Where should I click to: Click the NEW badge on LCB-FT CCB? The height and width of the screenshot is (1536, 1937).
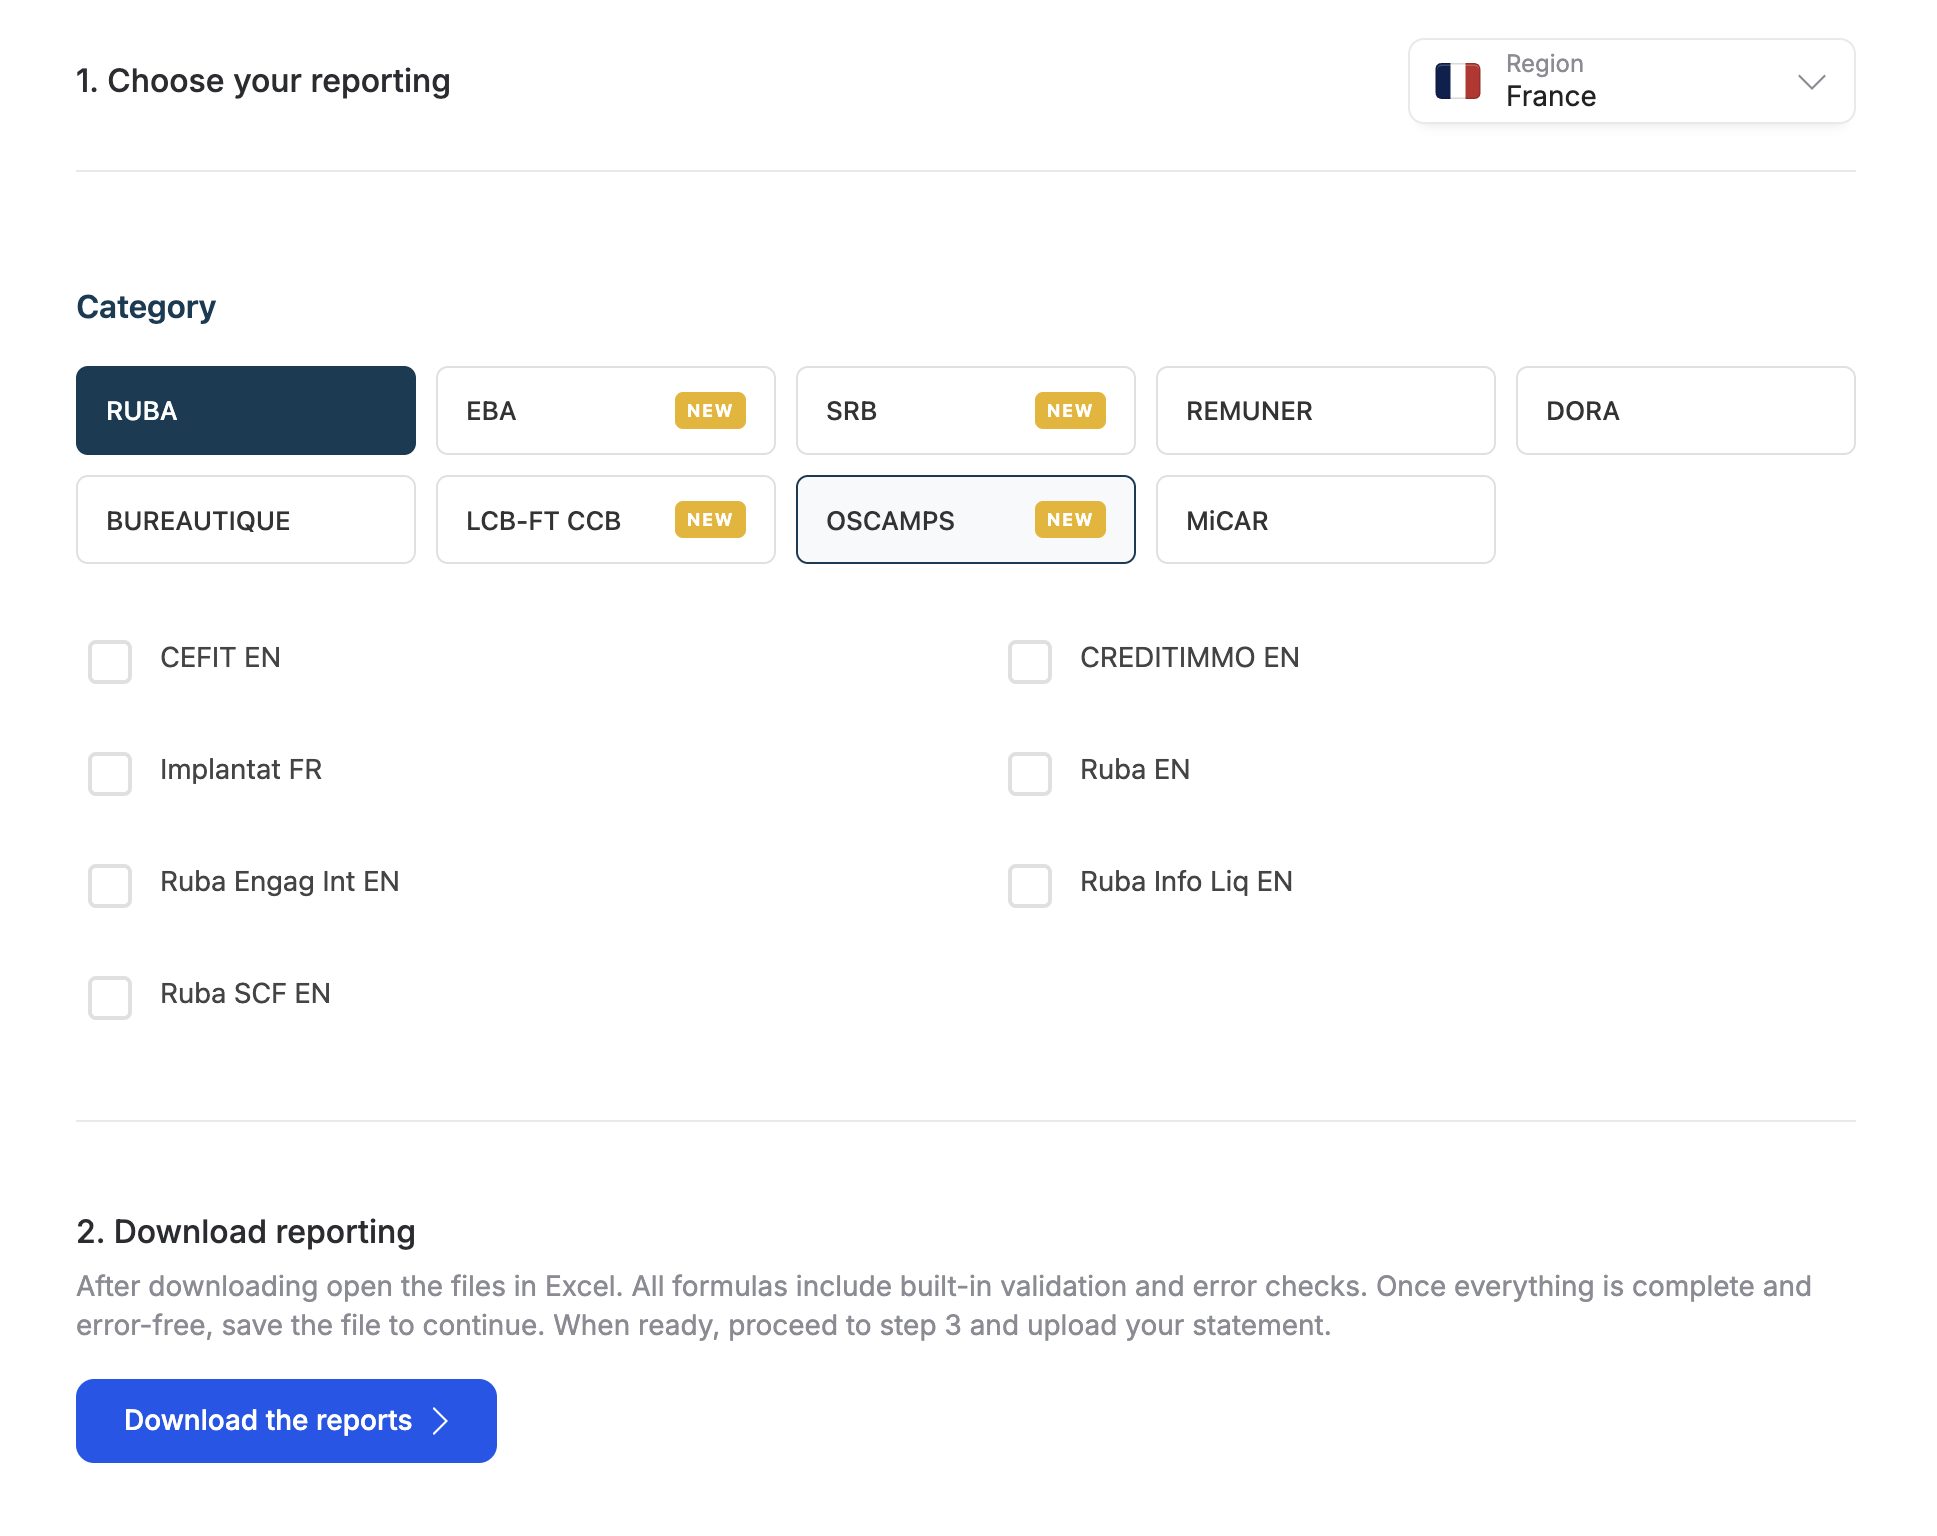click(710, 519)
